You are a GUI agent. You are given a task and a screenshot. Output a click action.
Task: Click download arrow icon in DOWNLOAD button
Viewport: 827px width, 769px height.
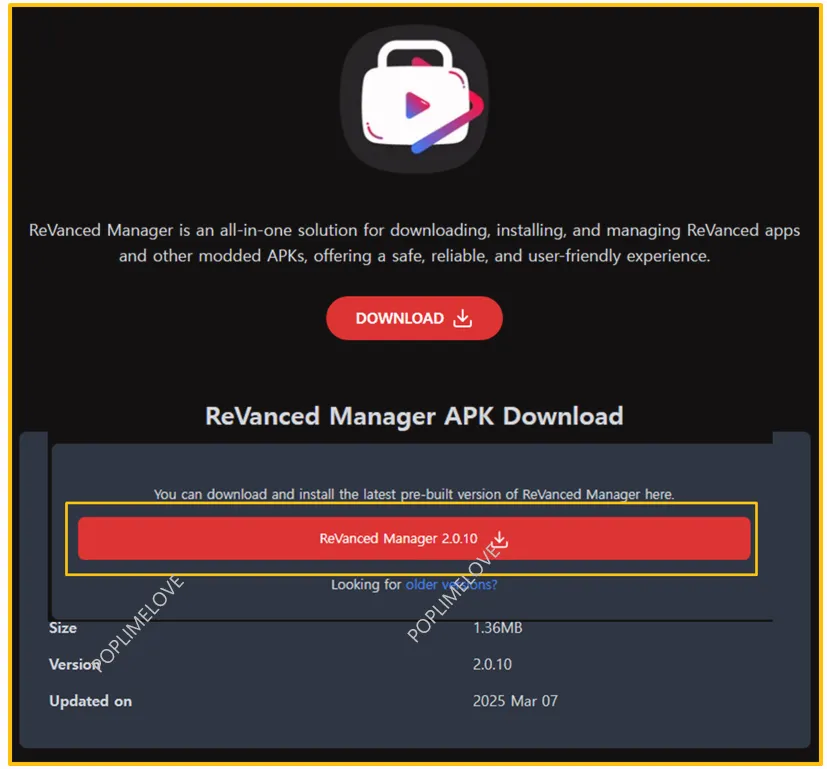[463, 318]
